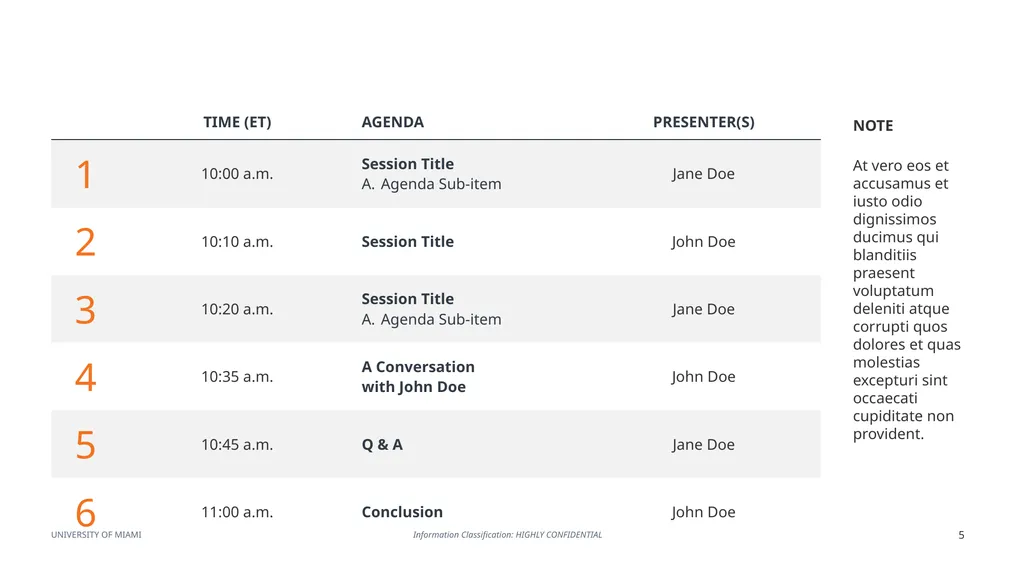Screen dimensions: 1024x575
Task: Click the Information Classification footer text
Action: tap(507, 534)
